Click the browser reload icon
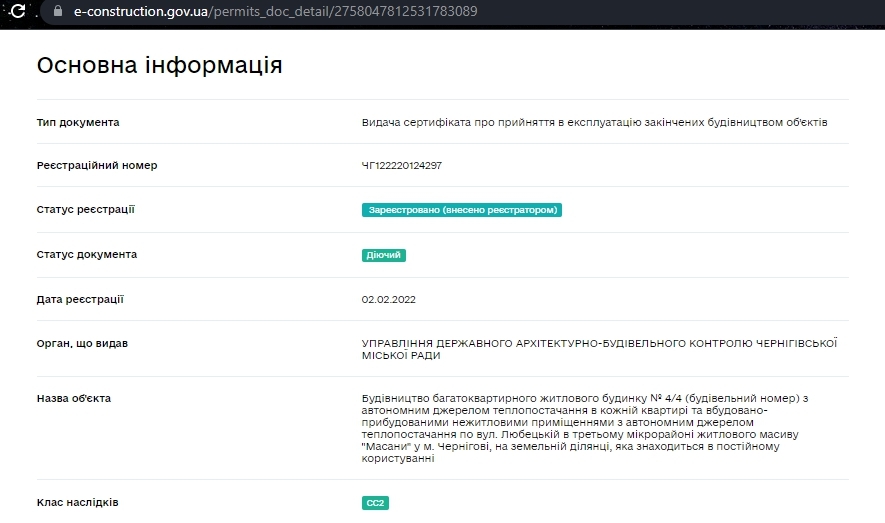 (17, 11)
